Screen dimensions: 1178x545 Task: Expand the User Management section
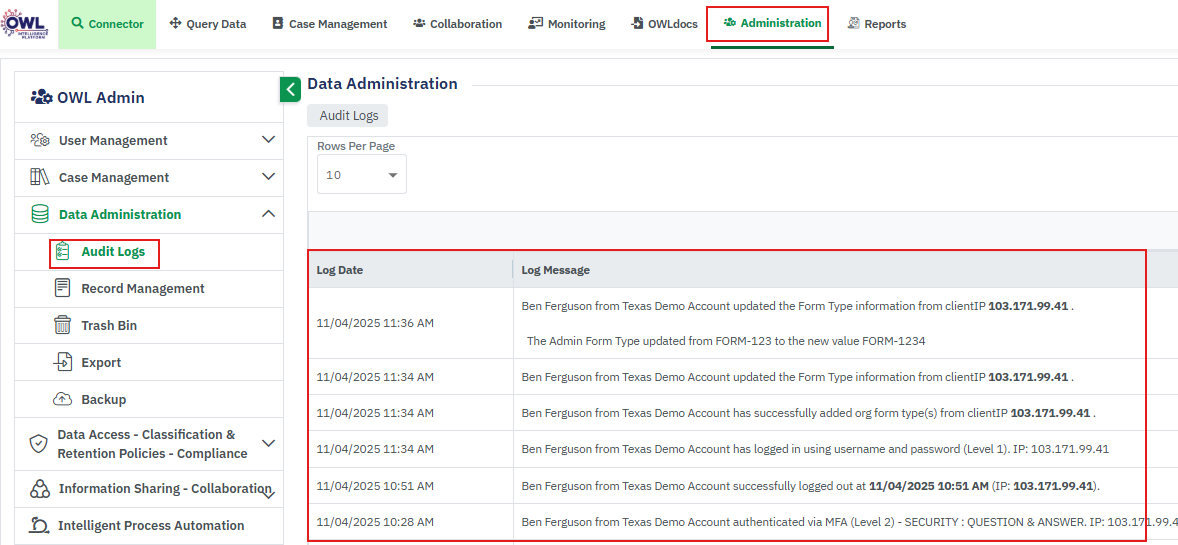coord(268,140)
